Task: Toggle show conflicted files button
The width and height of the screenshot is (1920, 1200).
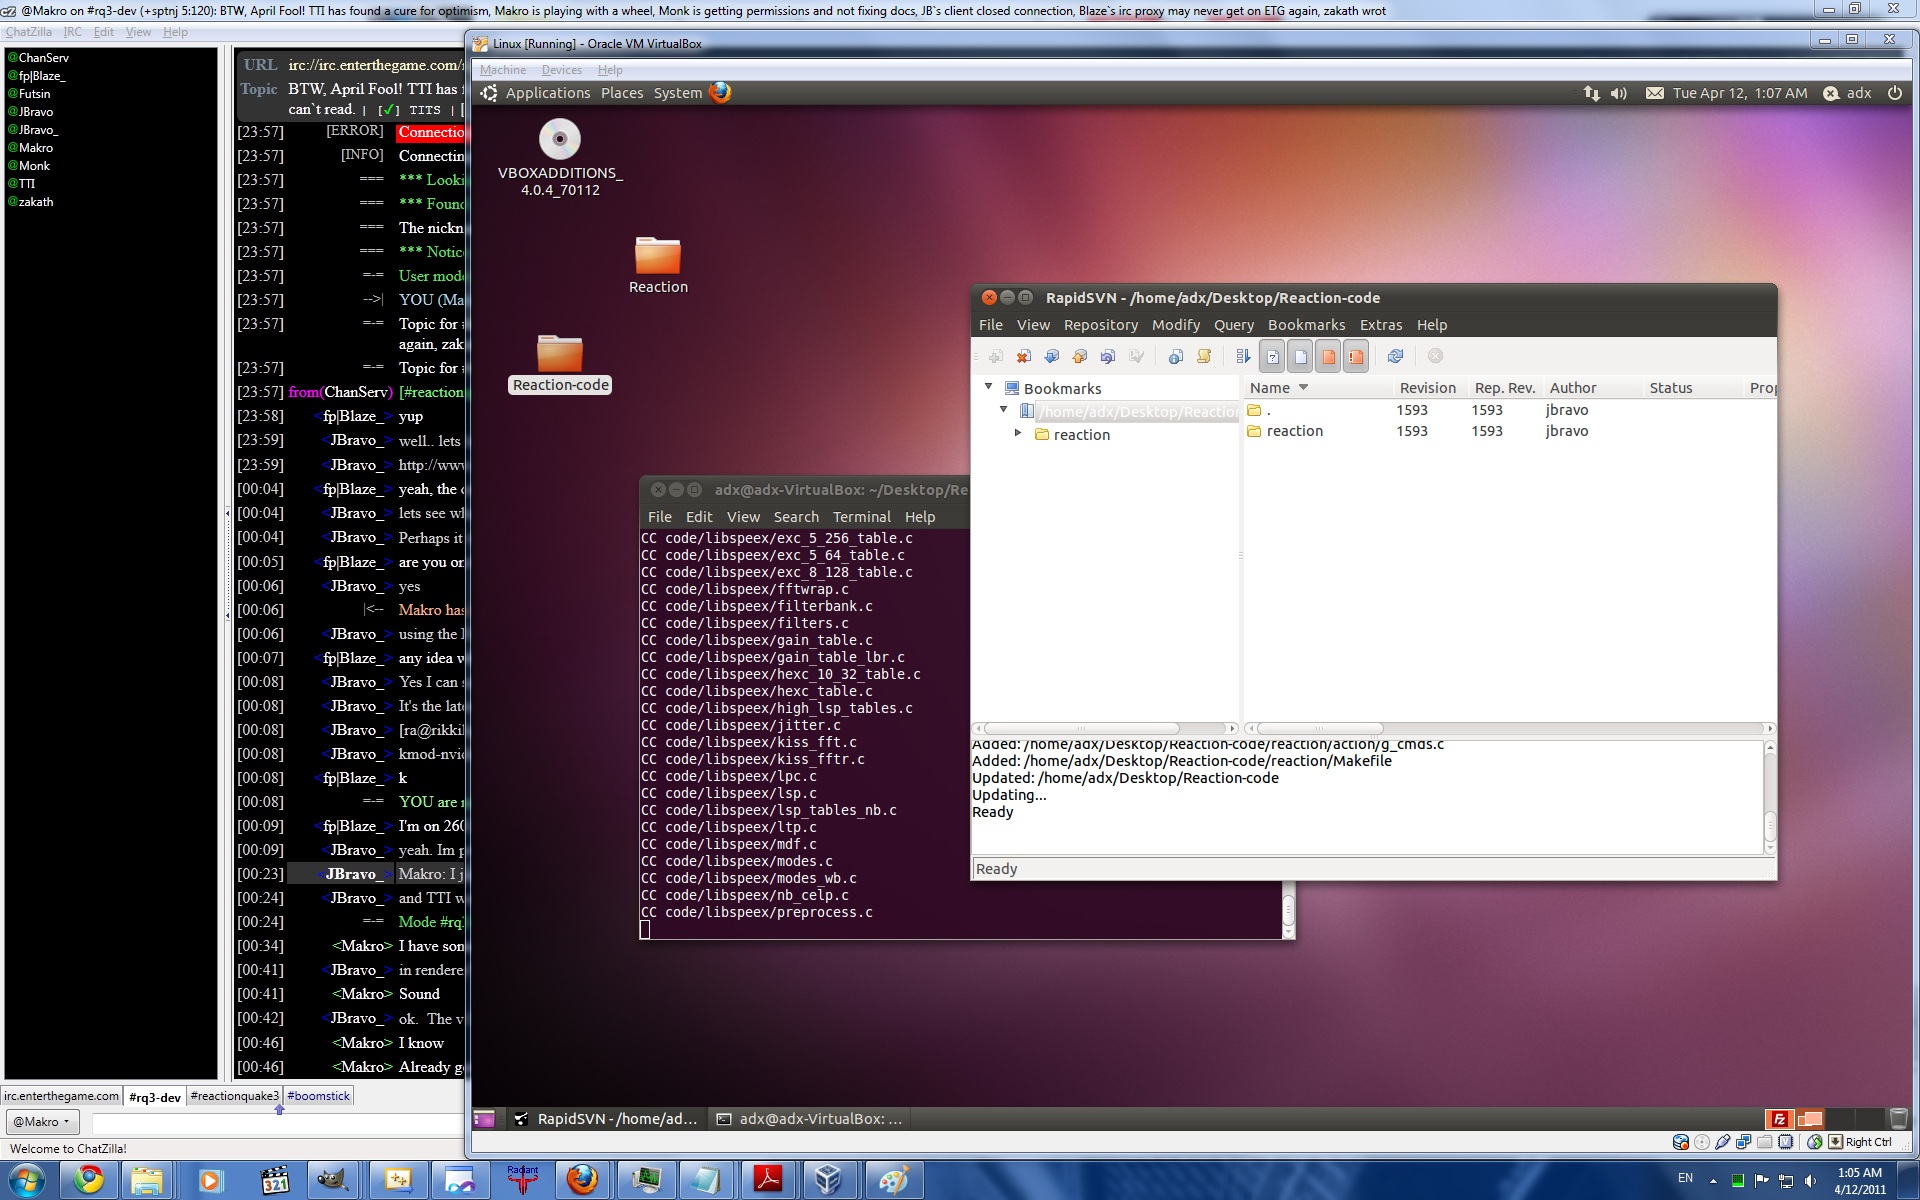Action: pyautogui.click(x=1356, y=356)
